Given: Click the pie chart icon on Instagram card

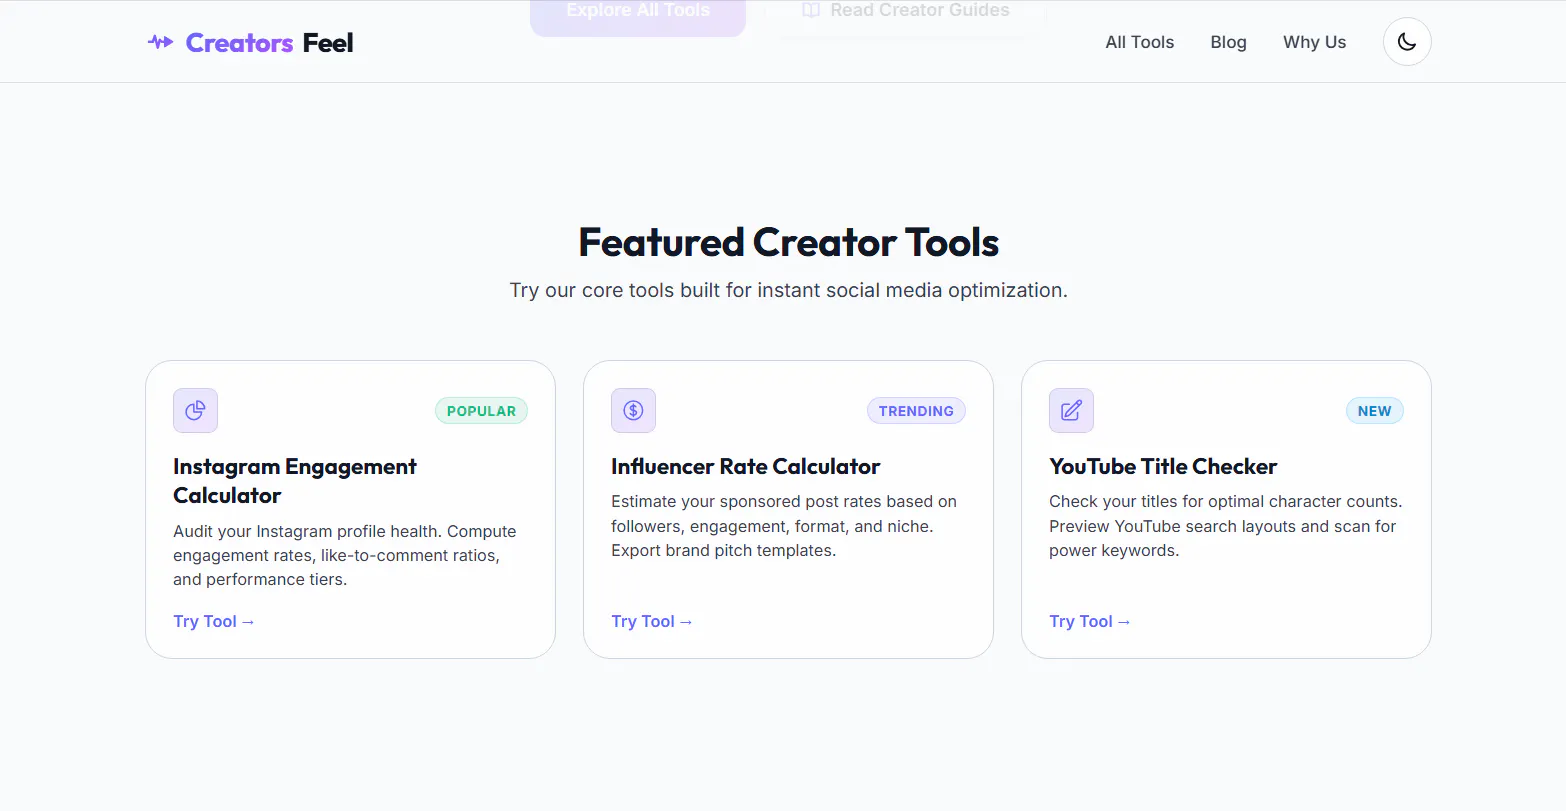Looking at the screenshot, I should 195,410.
